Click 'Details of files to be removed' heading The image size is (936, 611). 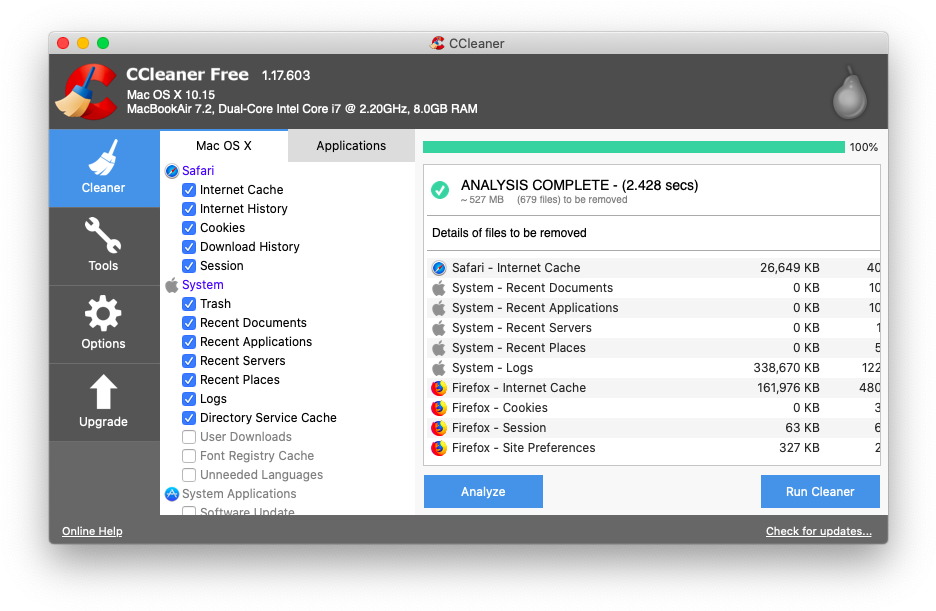[x=509, y=233]
